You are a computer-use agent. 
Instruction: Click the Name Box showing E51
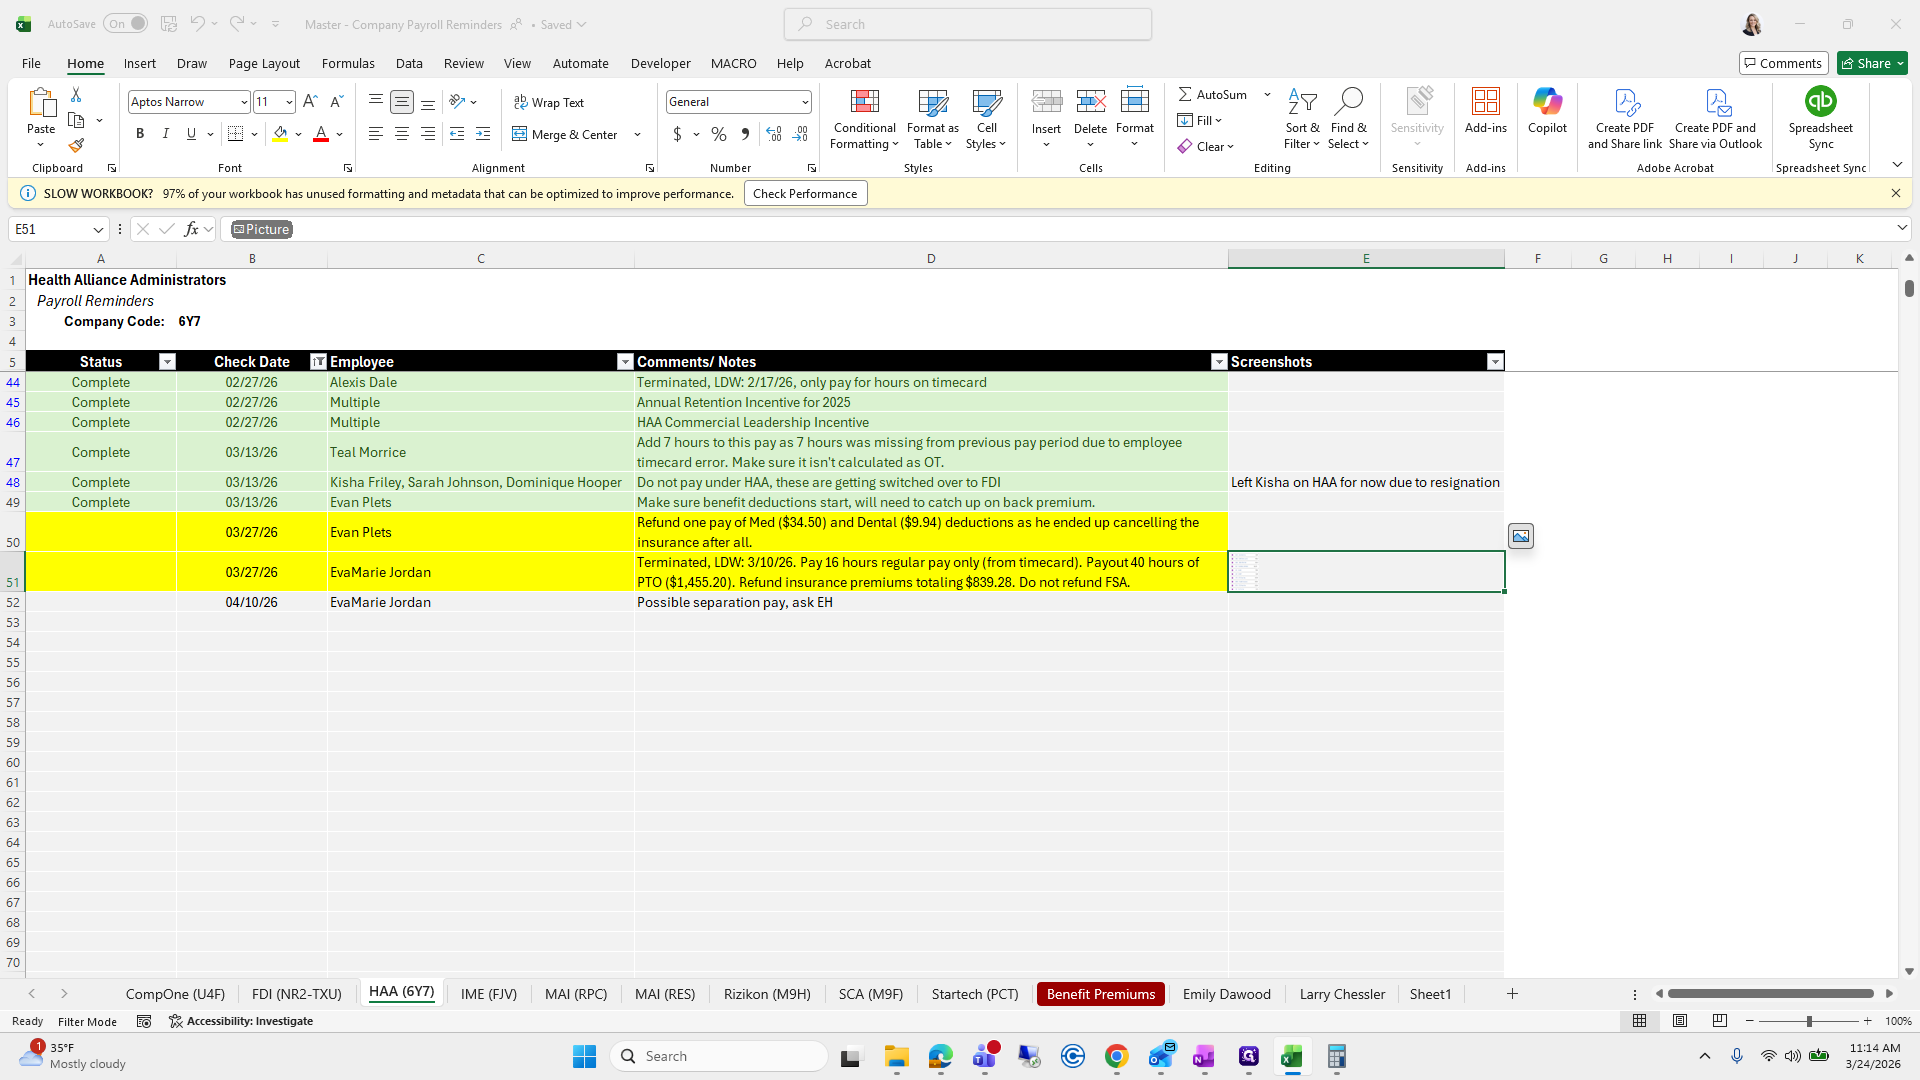pos(50,229)
